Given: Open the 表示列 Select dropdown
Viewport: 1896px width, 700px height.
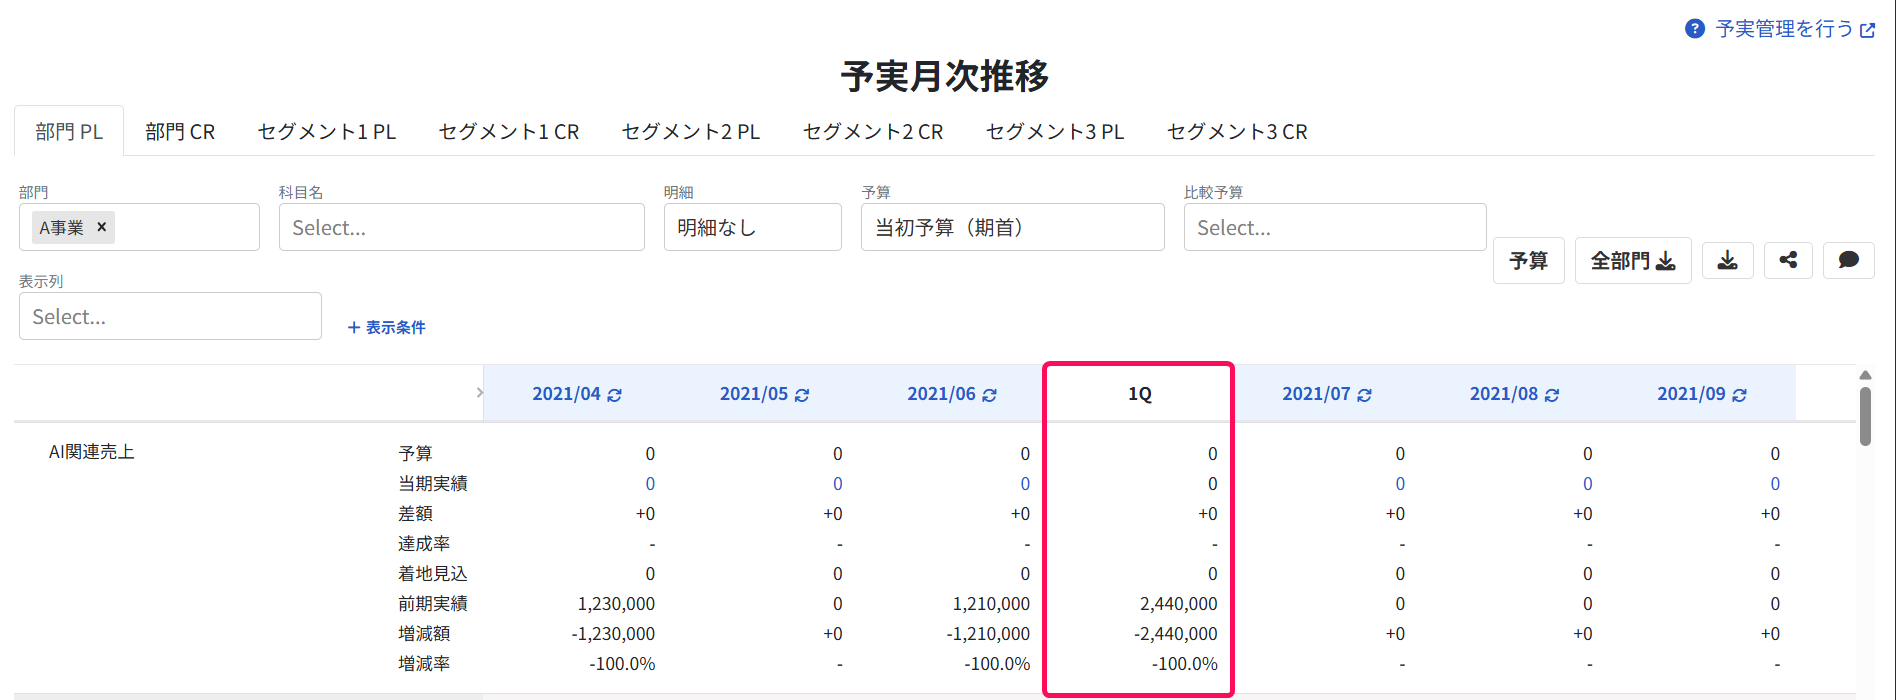Looking at the screenshot, I should pos(170,316).
